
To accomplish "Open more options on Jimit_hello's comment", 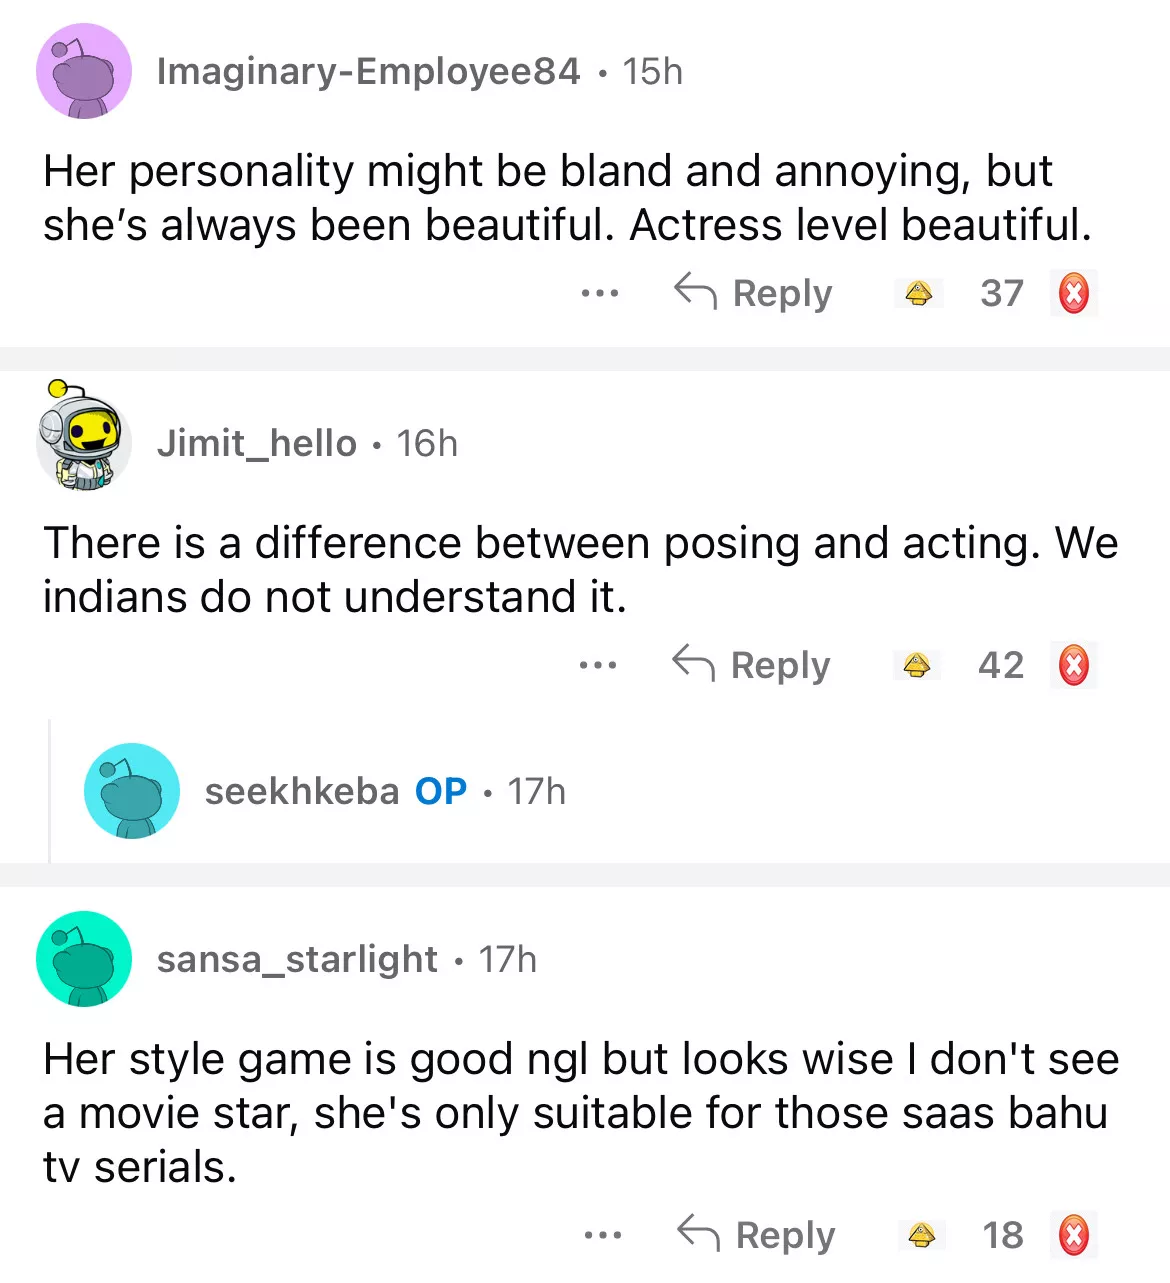I will (598, 665).
